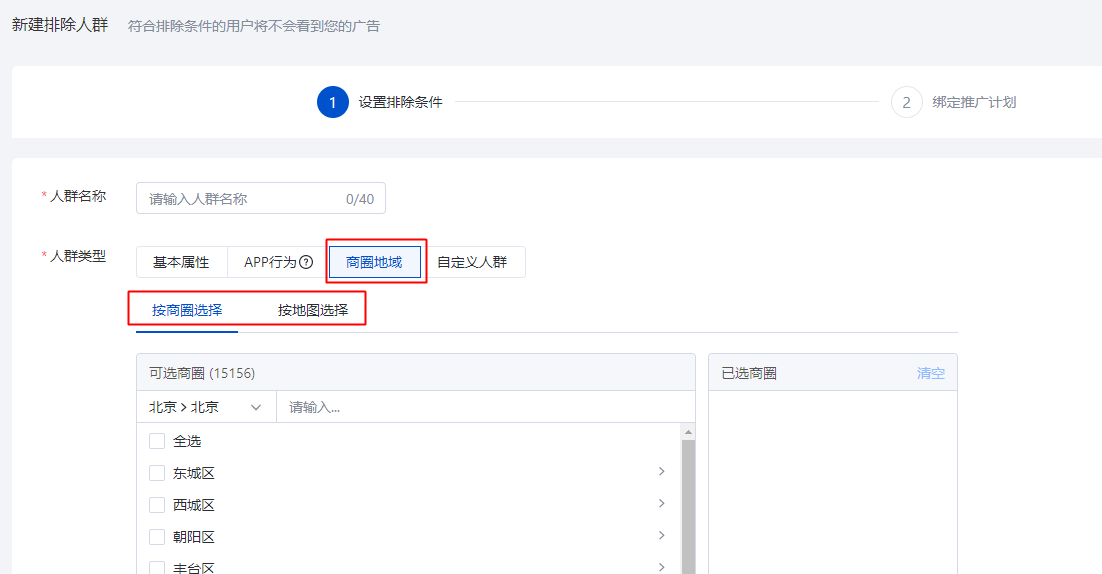Click step 1 circle 设置排除条件

[x=332, y=102]
